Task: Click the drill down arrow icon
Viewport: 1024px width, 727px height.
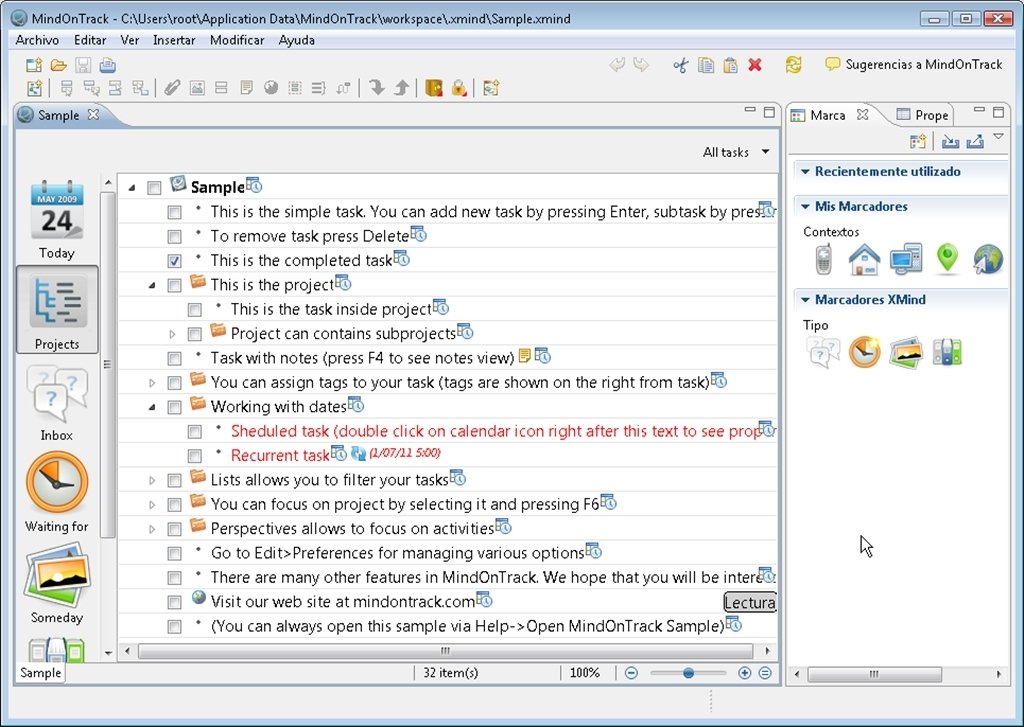Action: 376,88
